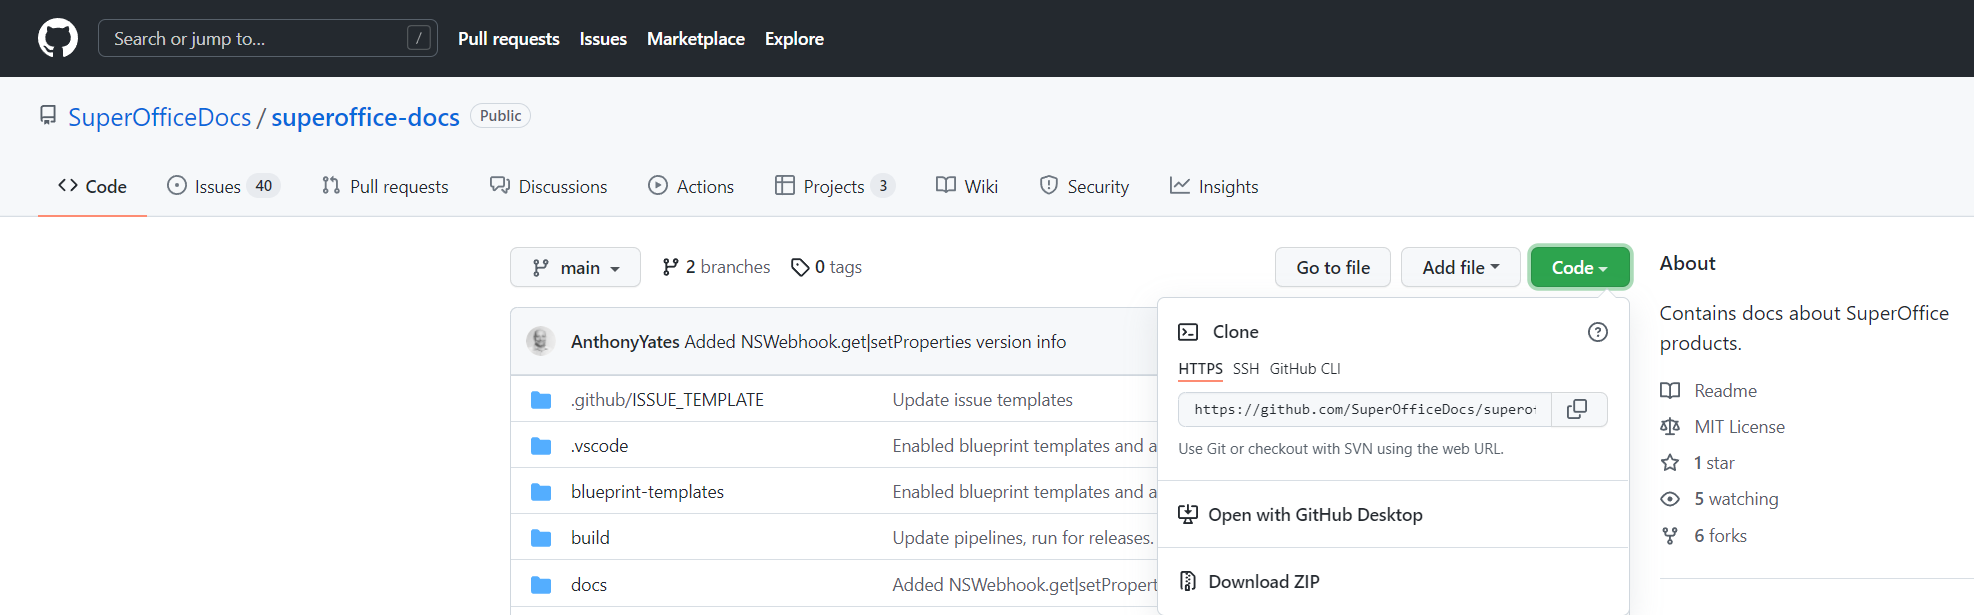Image resolution: width=1974 pixels, height=615 pixels.
Task: Open the Insights tab
Action: pyautogui.click(x=1214, y=186)
